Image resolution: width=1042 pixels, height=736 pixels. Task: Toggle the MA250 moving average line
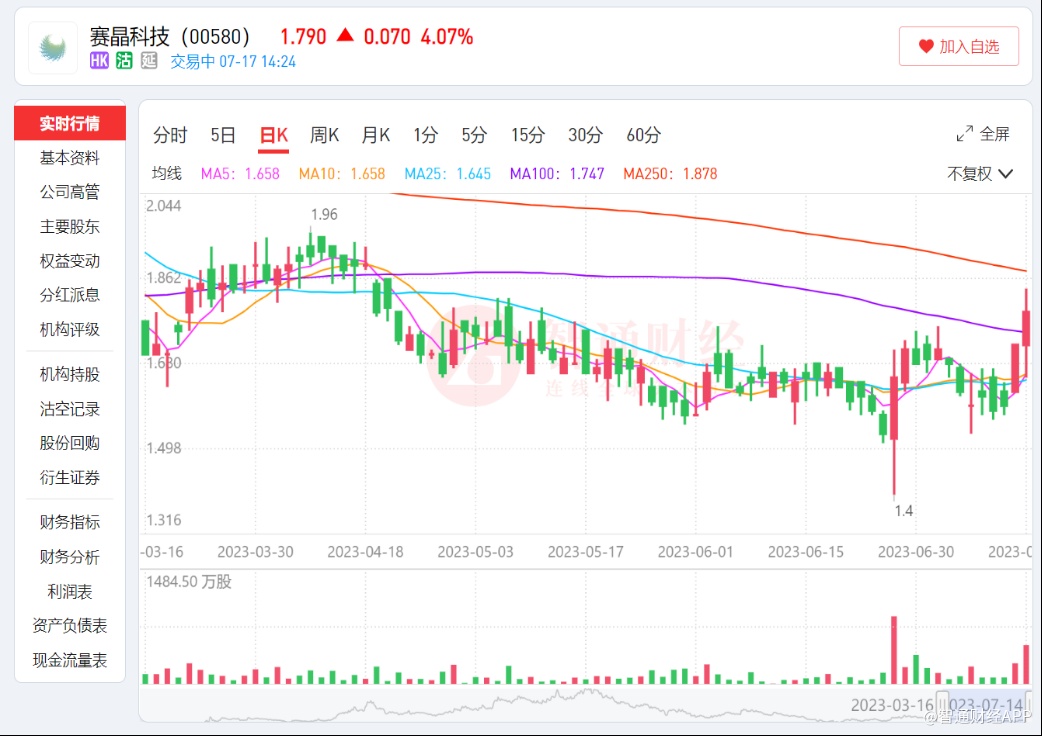[x=670, y=173]
